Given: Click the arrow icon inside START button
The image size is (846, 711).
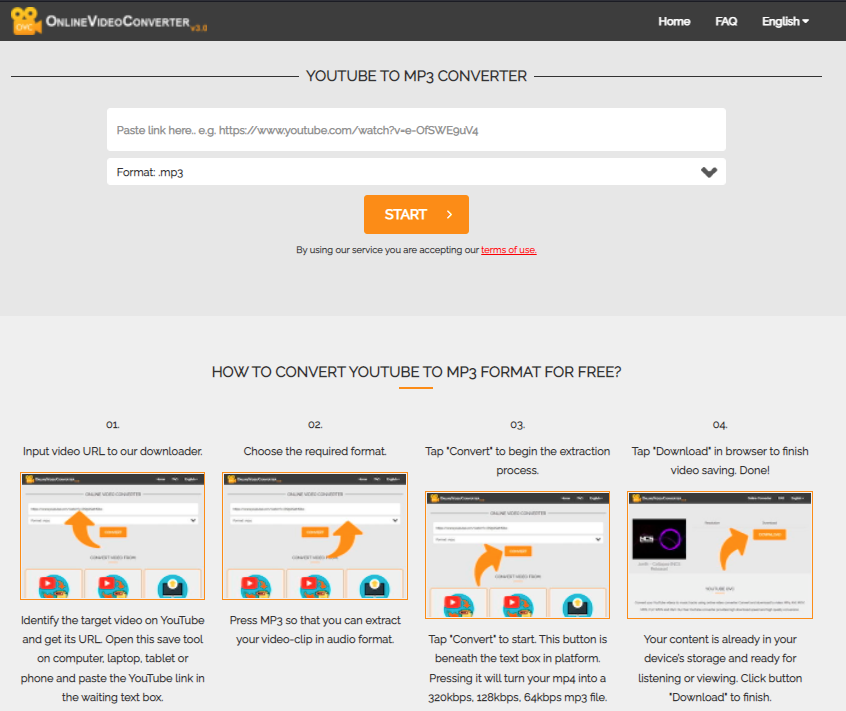Looking at the screenshot, I should pyautogui.click(x=449, y=215).
